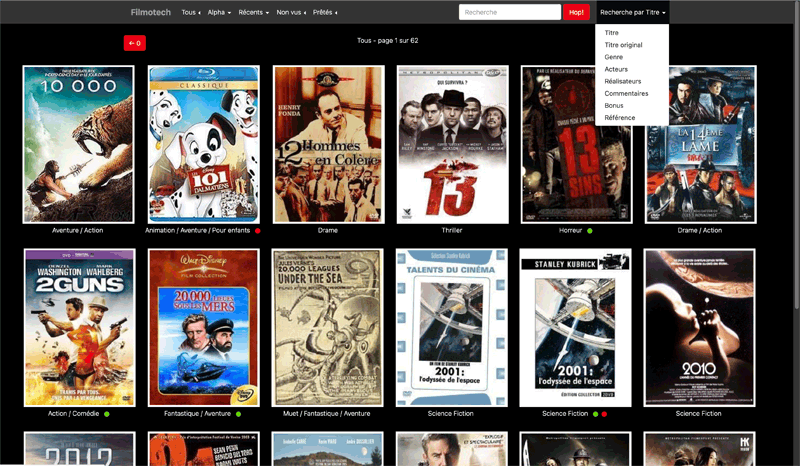Open the Alpha dropdown menu

(219, 12)
